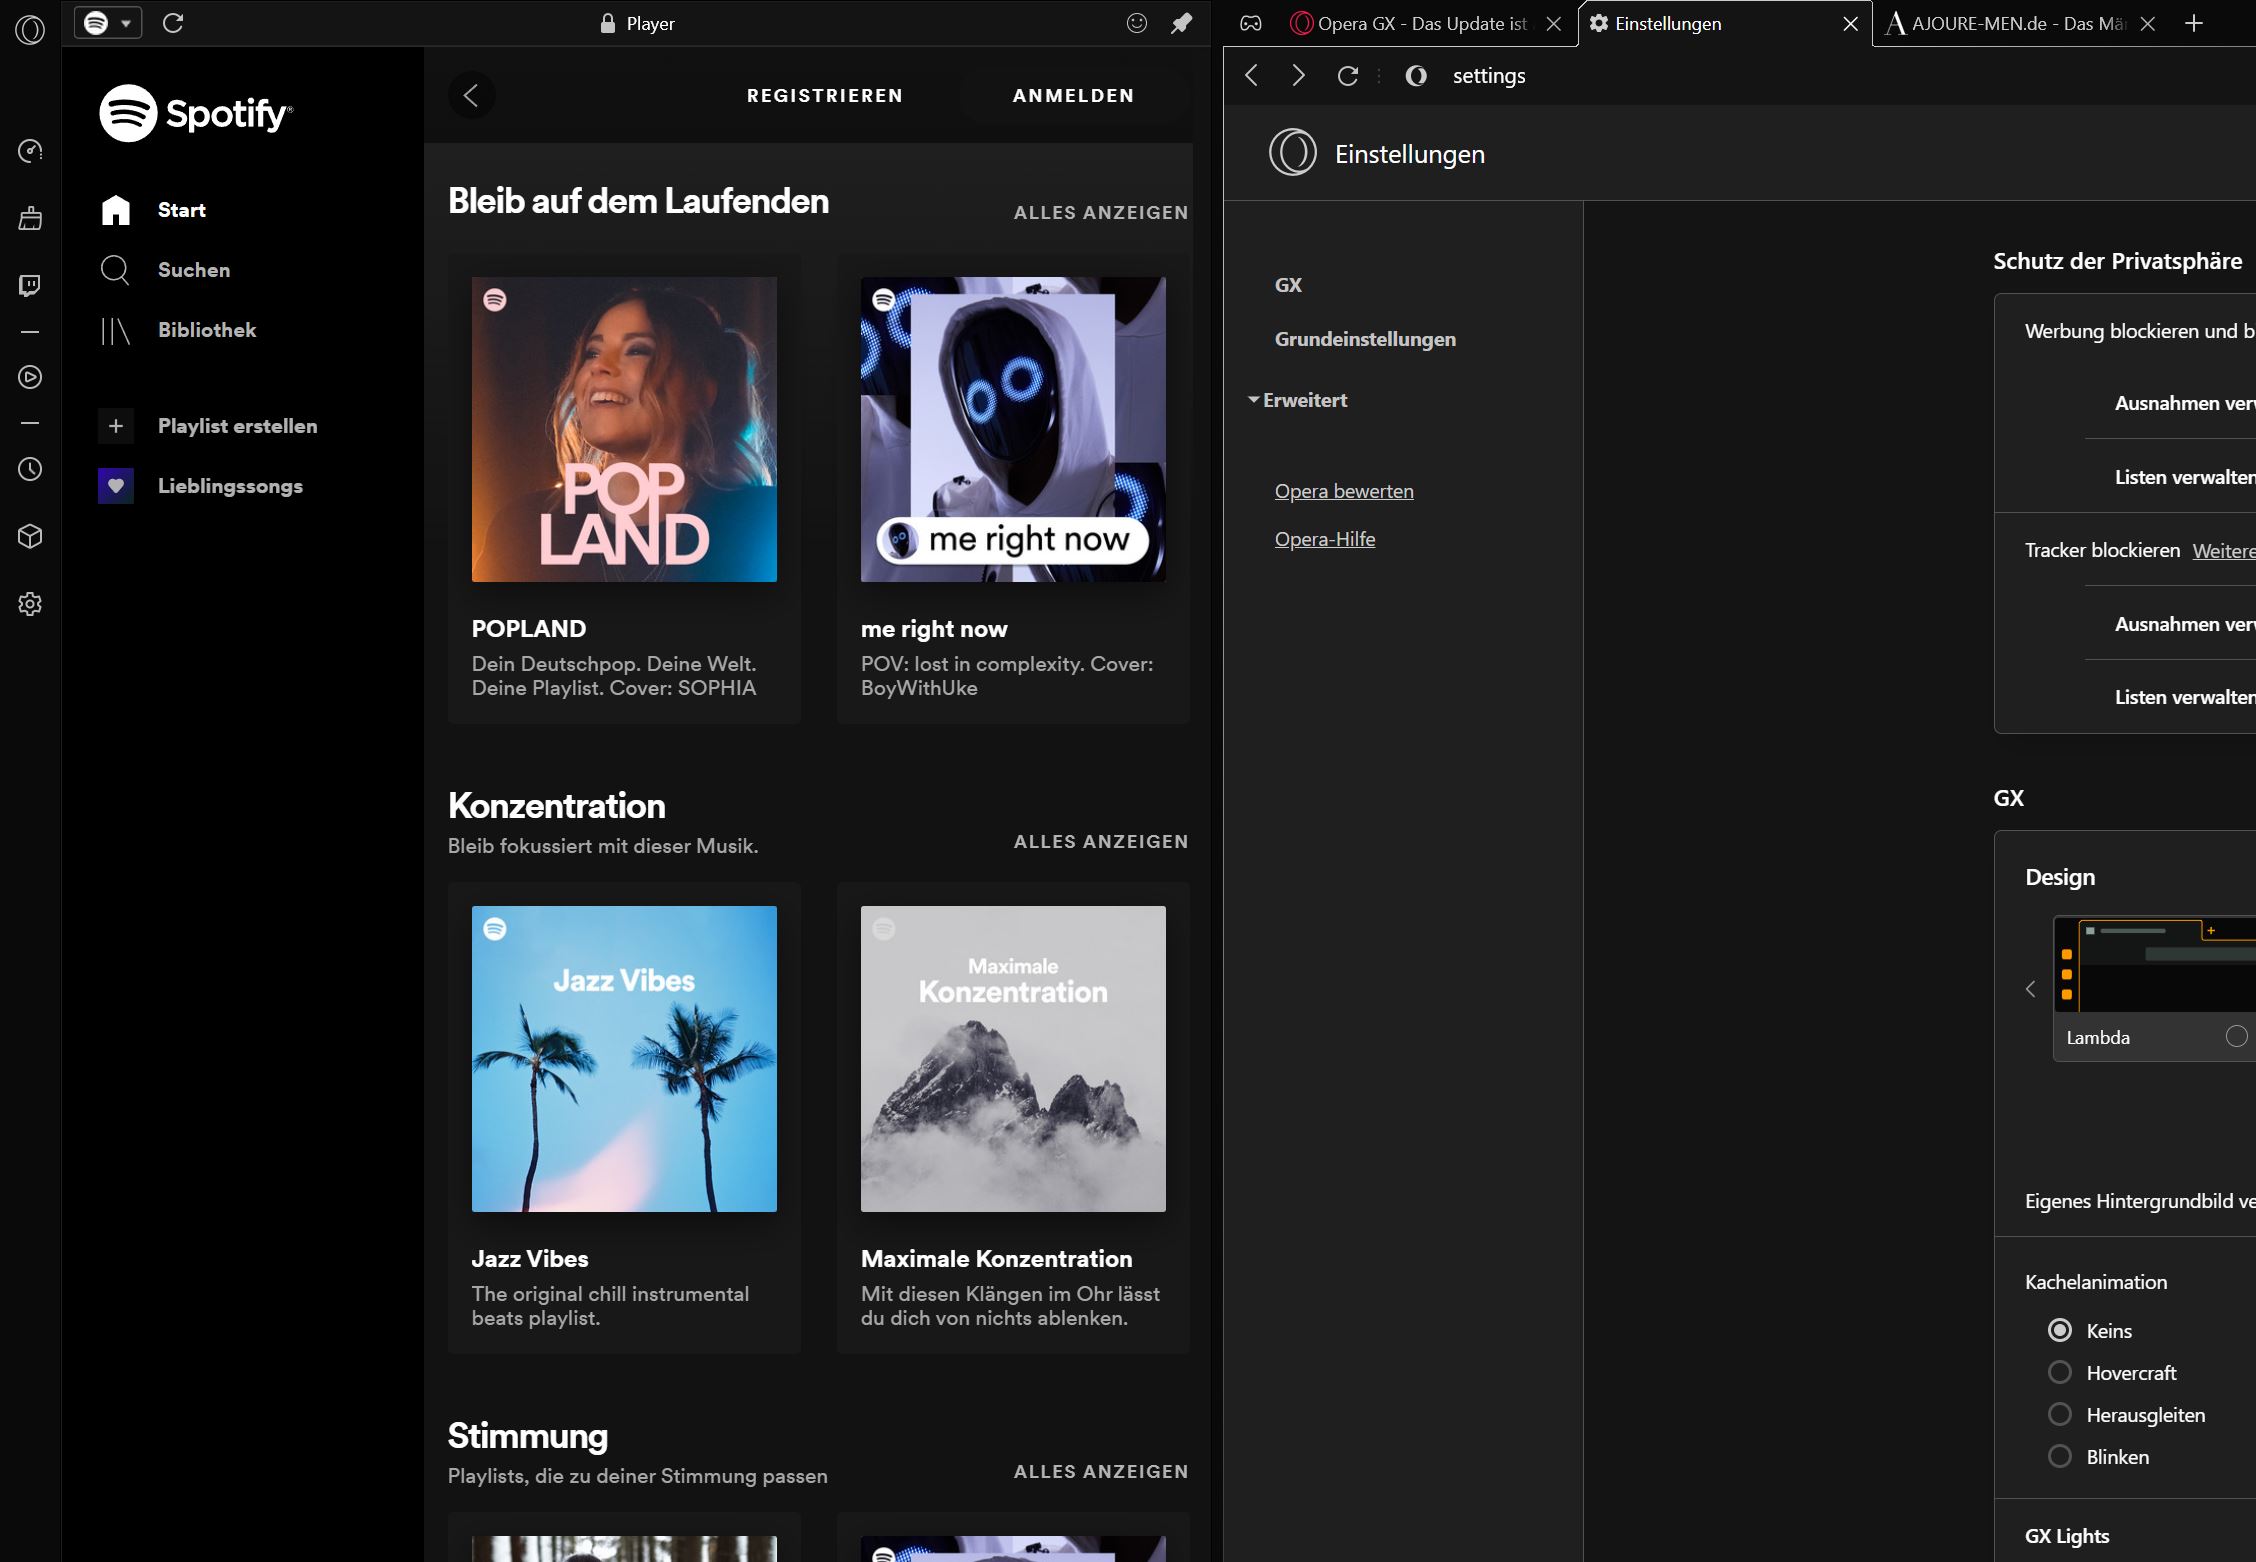Open settings gear icon in Opera sidebar
This screenshot has height=1562, width=2256.
pyautogui.click(x=30, y=604)
